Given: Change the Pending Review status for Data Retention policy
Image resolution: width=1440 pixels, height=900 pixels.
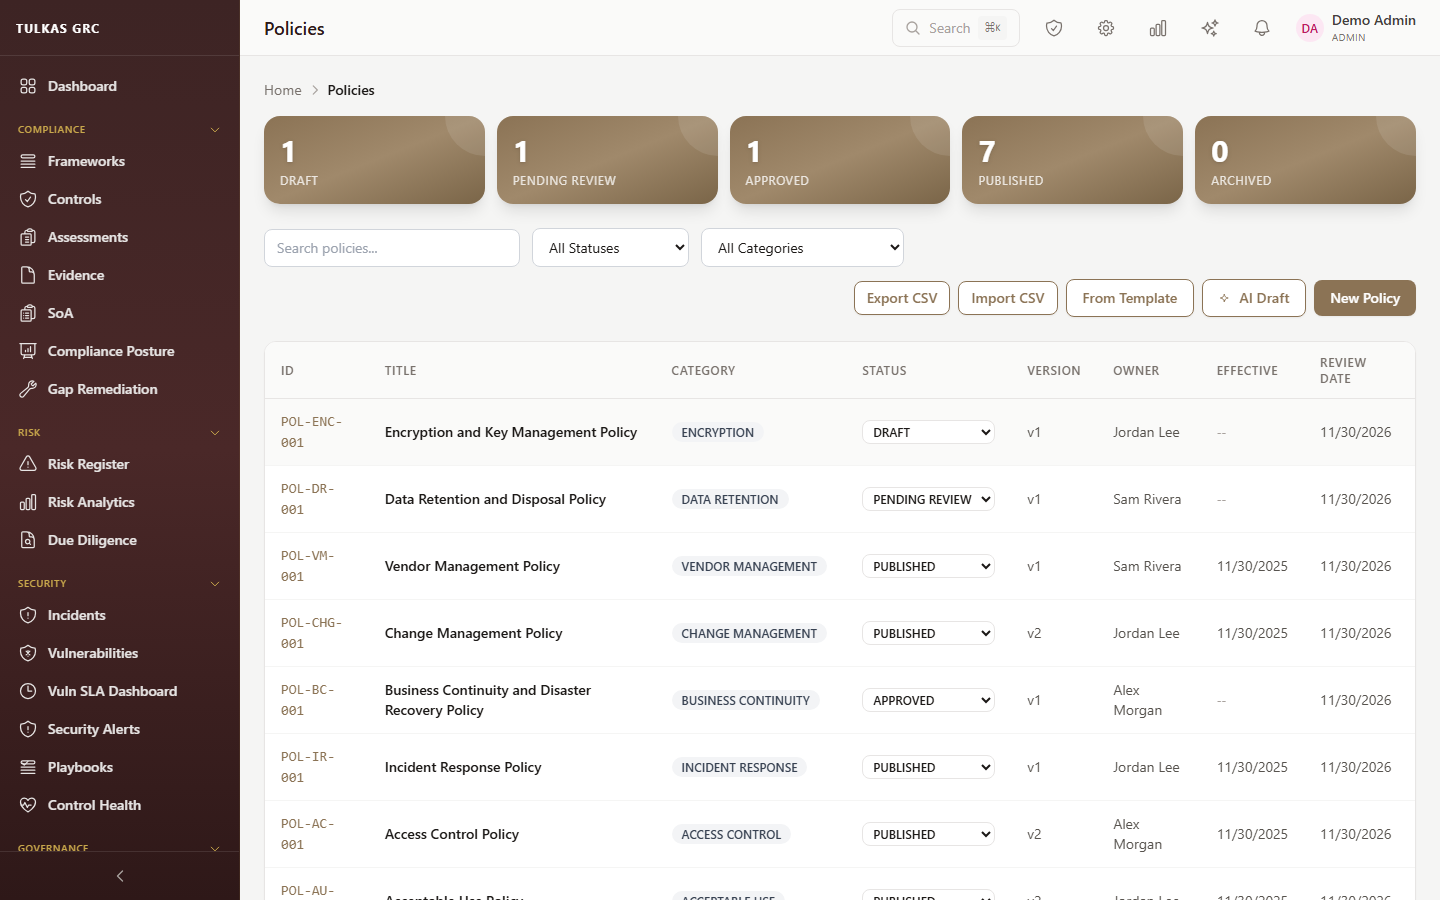Looking at the screenshot, I should [x=928, y=499].
